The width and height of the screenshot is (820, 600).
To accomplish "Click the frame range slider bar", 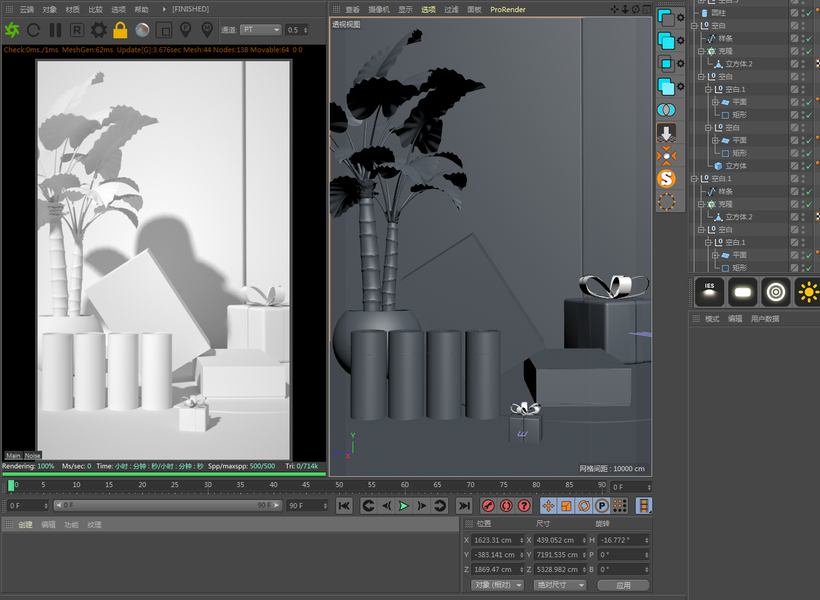I will (168, 505).
